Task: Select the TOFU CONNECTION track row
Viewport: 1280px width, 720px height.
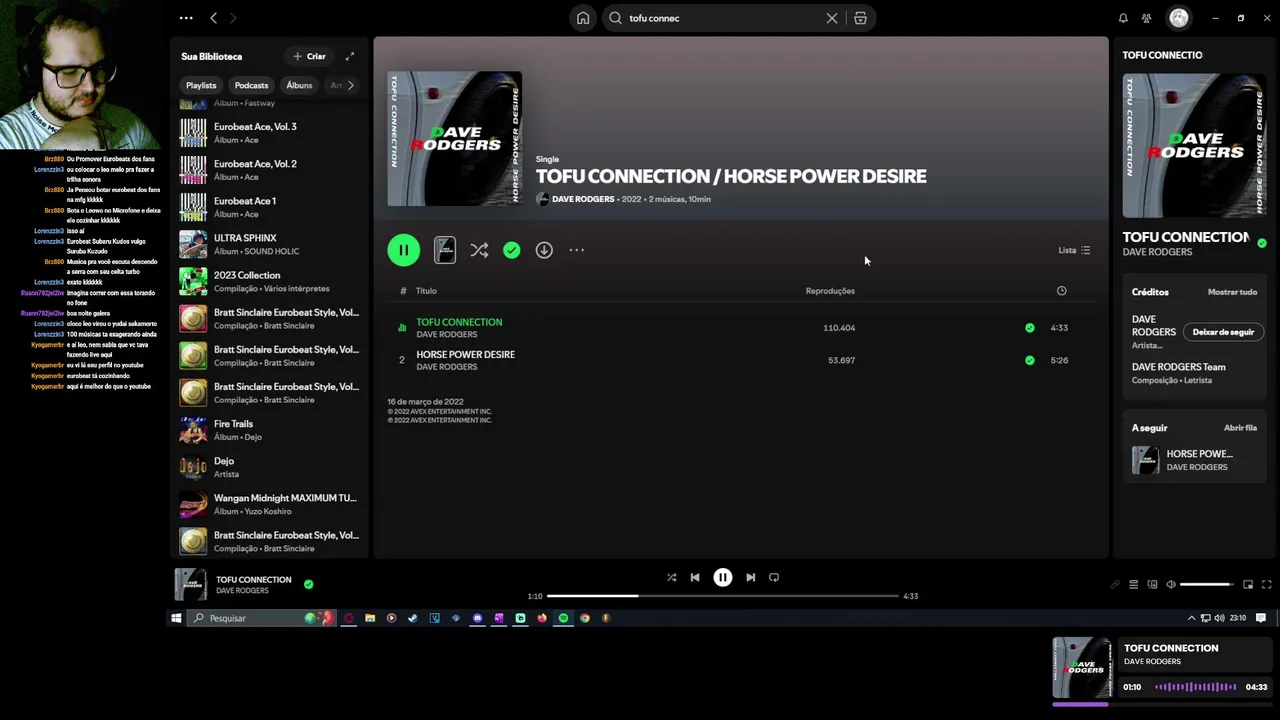Action: [x=740, y=327]
